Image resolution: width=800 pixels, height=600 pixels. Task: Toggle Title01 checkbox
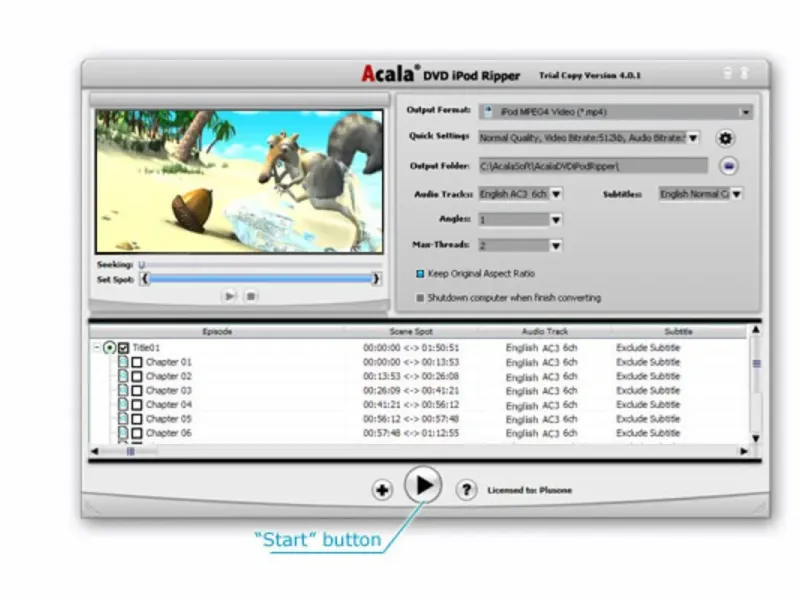[x=123, y=348]
